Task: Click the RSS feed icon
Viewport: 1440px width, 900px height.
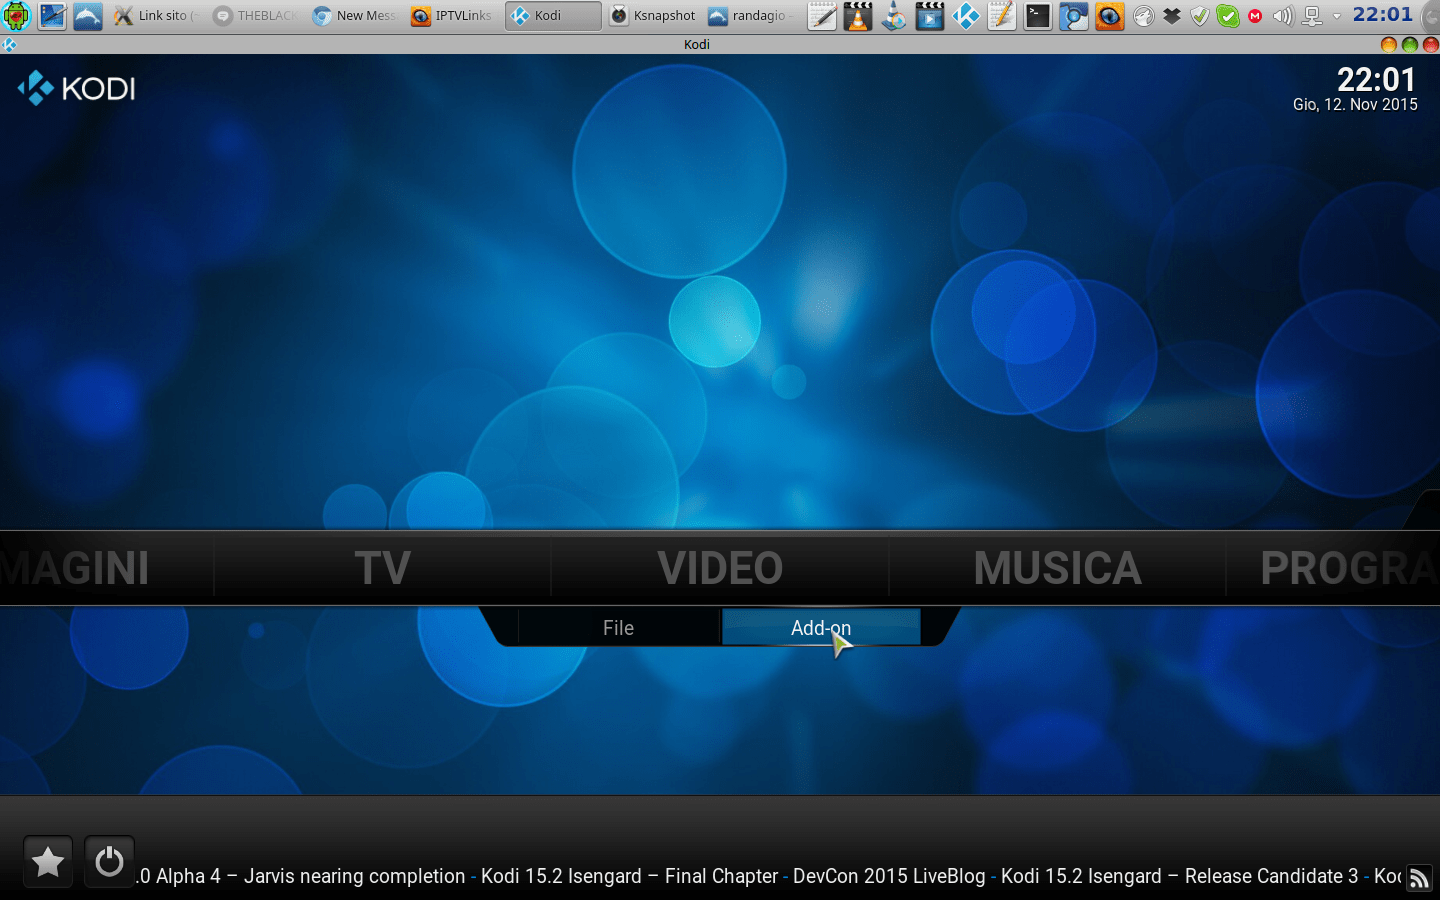Action: coord(1419,877)
